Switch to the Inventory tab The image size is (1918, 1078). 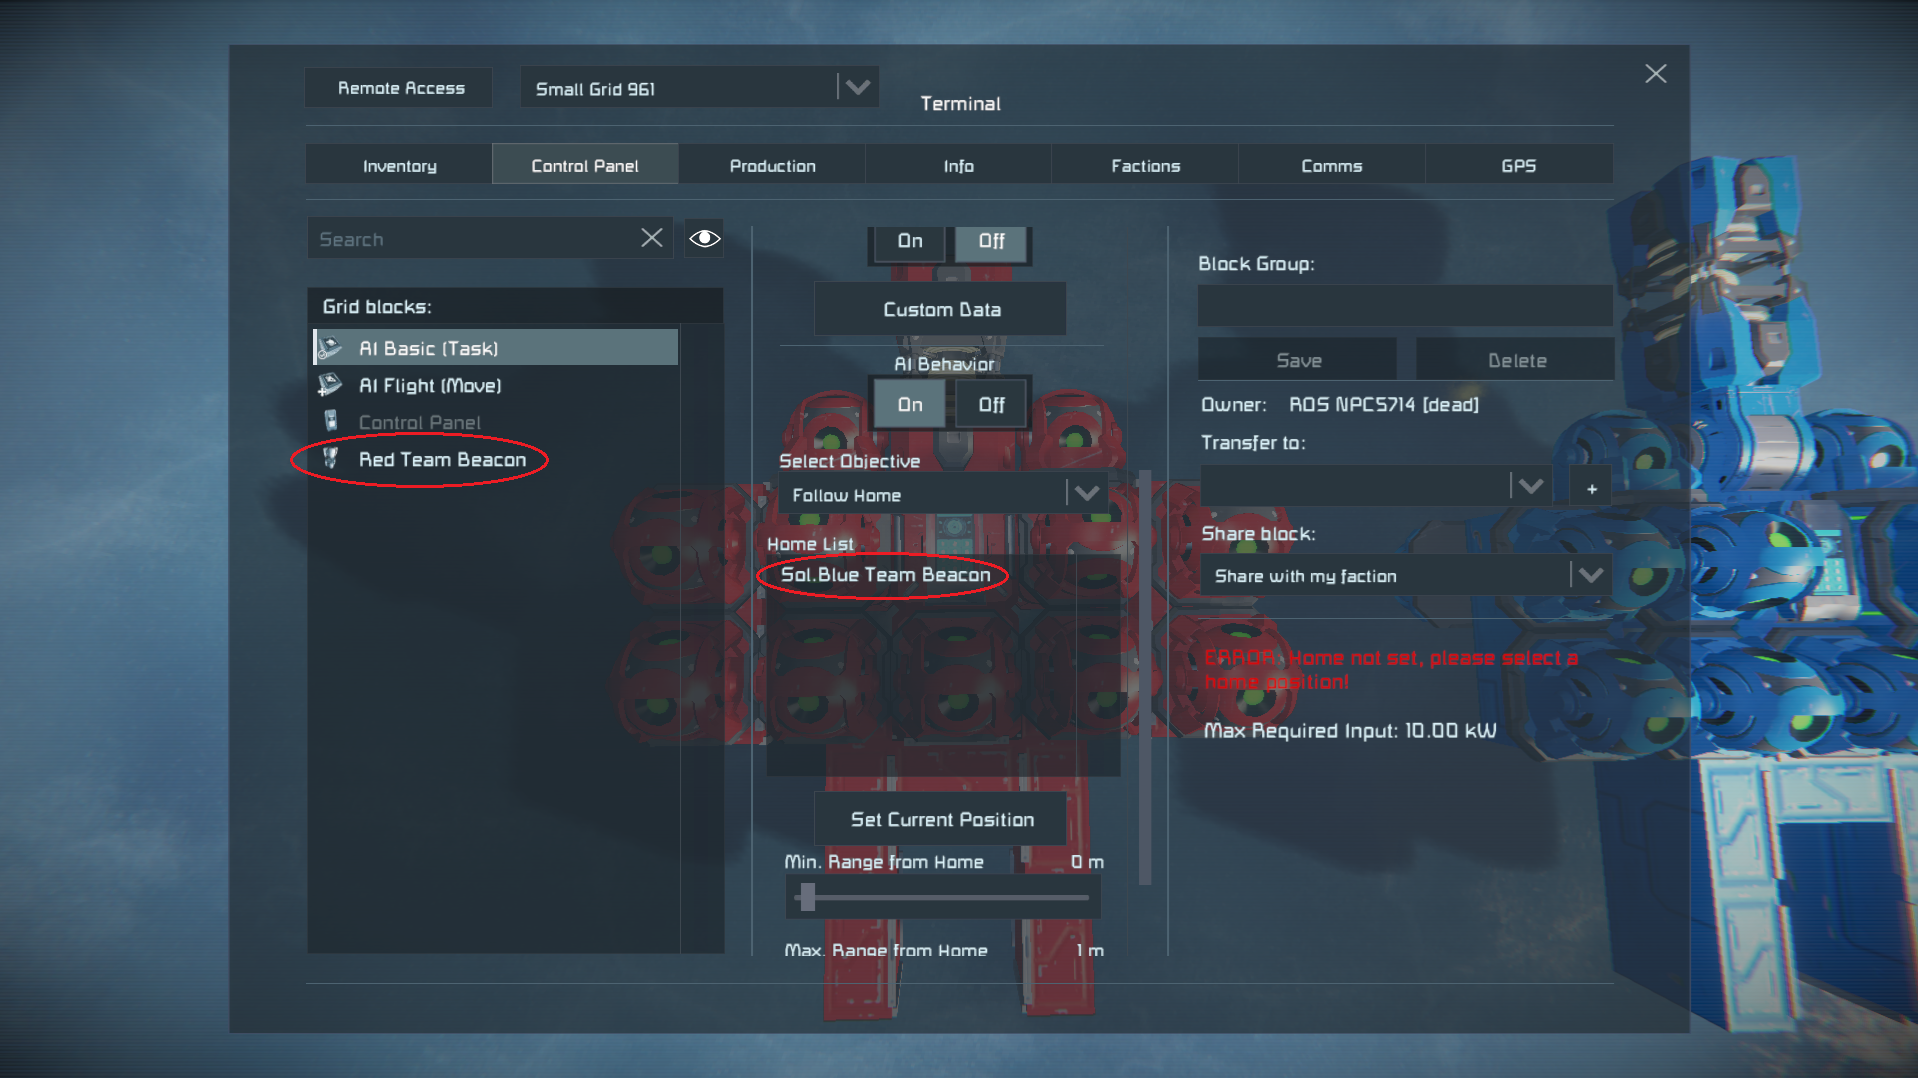[399, 166]
